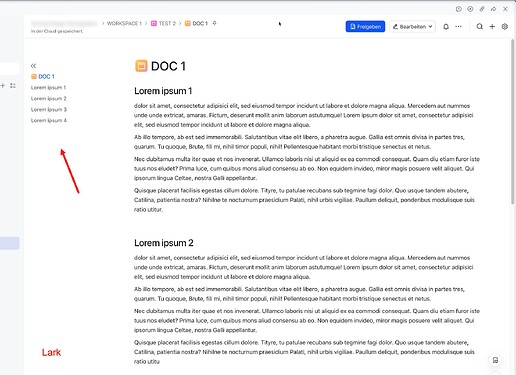The width and height of the screenshot is (516, 375).
Task: Open settings with the gear icon
Action: pos(505,26)
